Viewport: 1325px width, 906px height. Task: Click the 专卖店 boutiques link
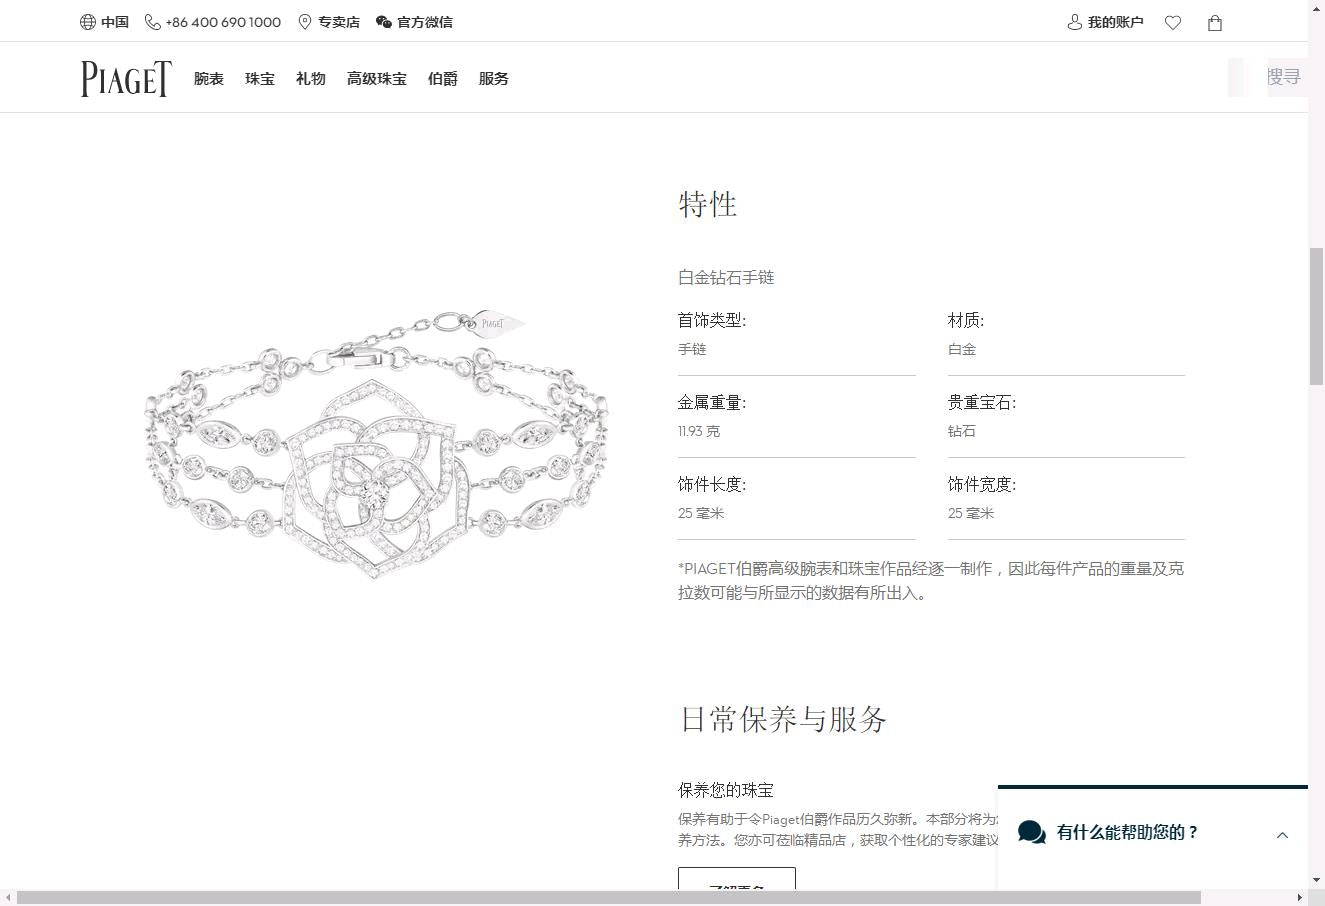pos(339,22)
